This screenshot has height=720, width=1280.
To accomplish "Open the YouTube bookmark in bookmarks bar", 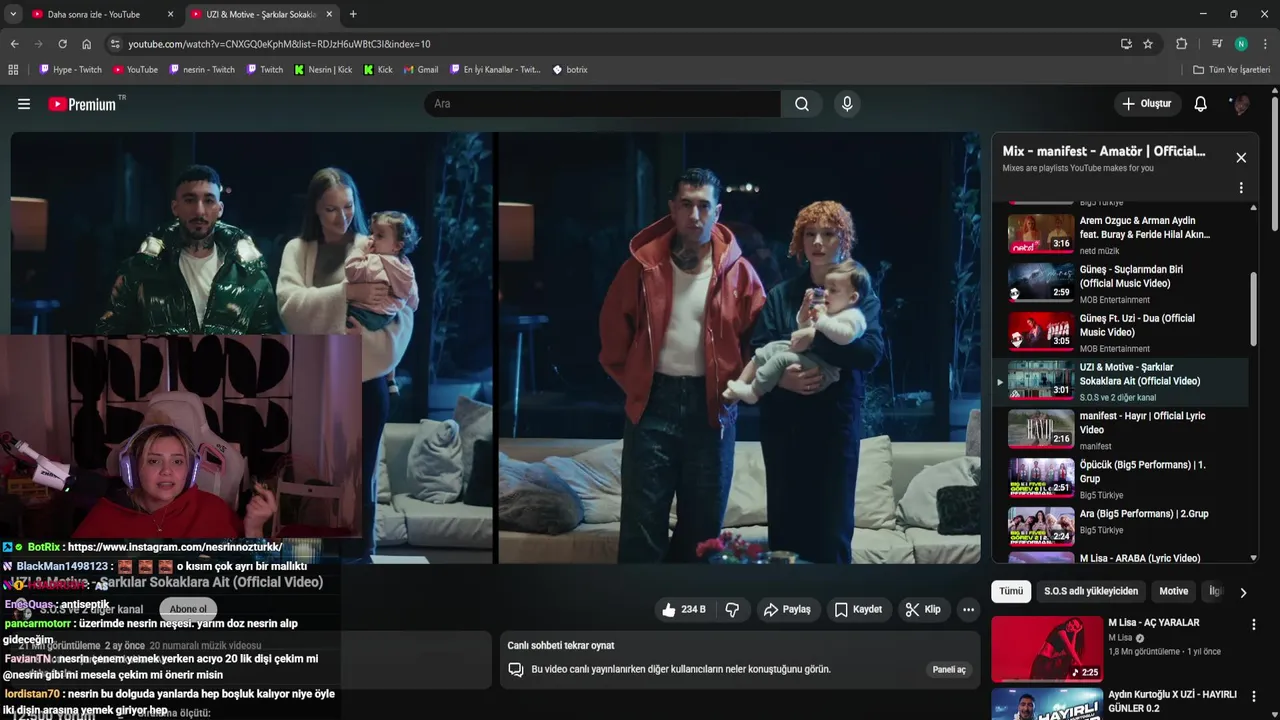I will pos(135,70).
